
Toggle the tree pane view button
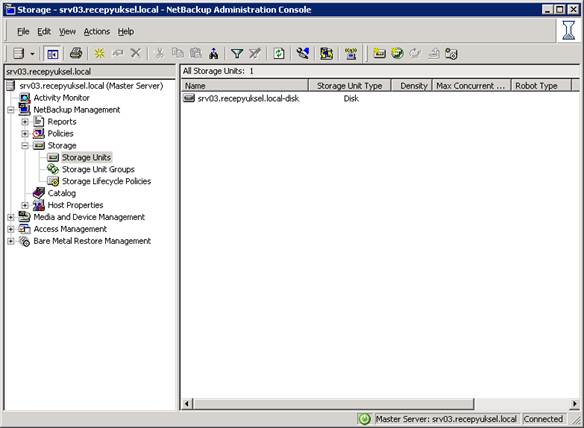click(x=53, y=54)
